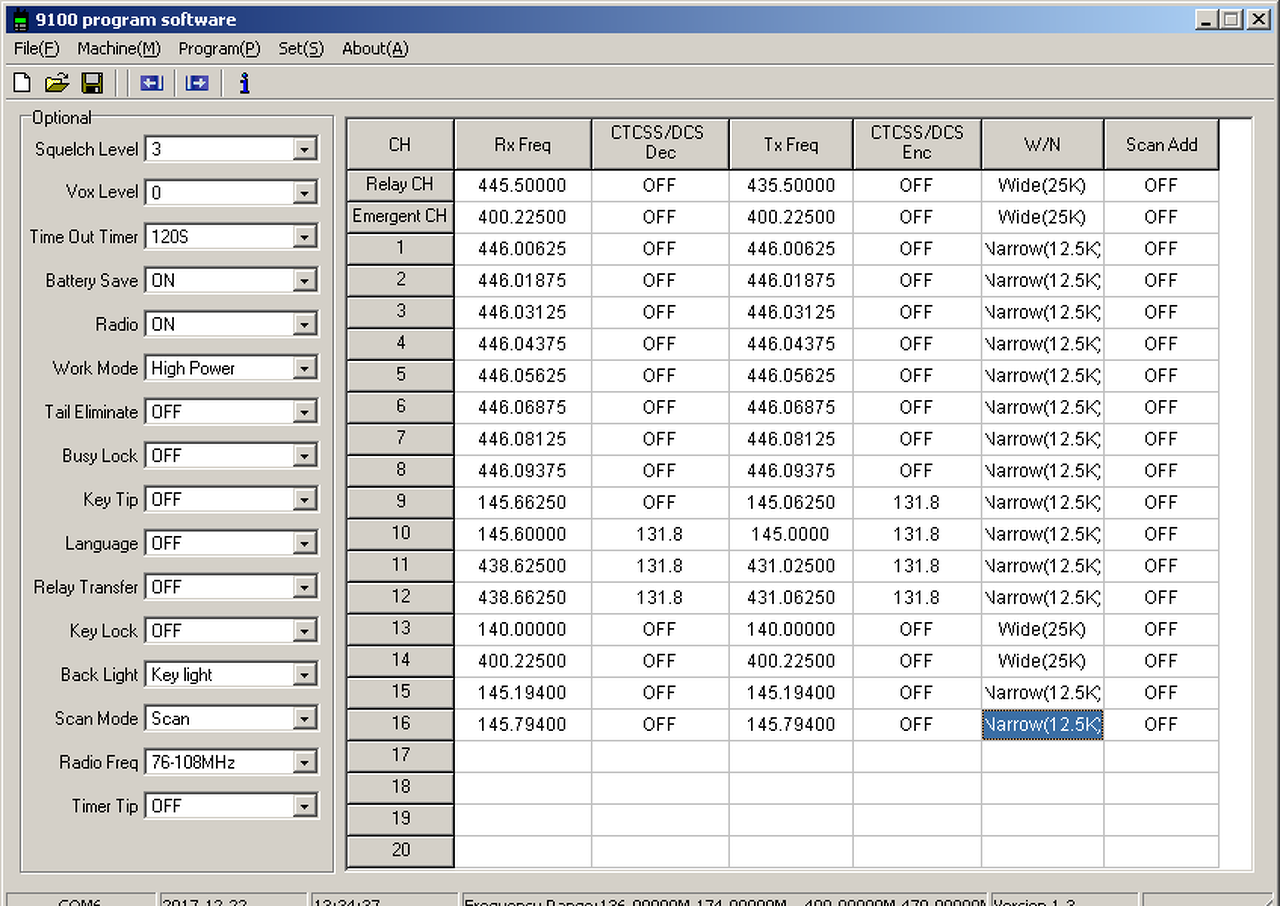Click the New file toolbar icon
Viewport: 1280px width, 906px height.
coord(22,83)
